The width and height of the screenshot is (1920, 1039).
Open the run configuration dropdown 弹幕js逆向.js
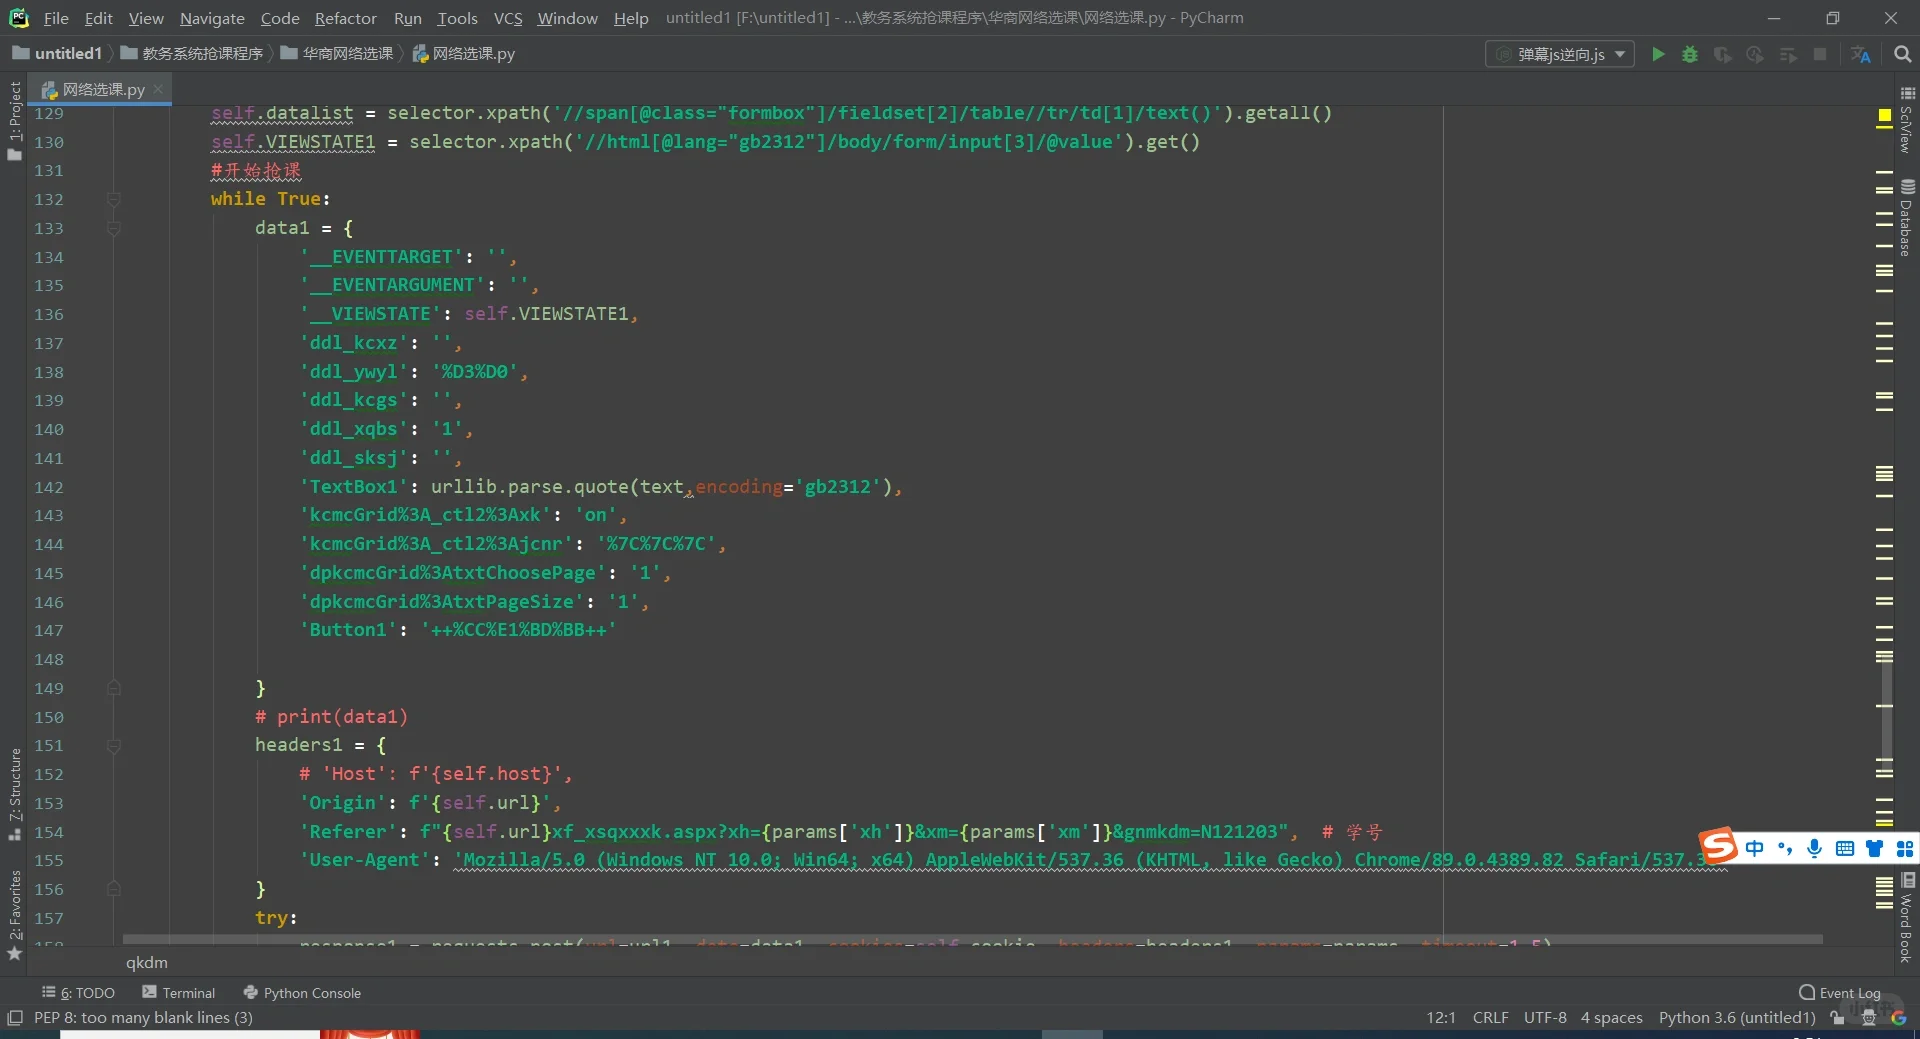point(1560,54)
